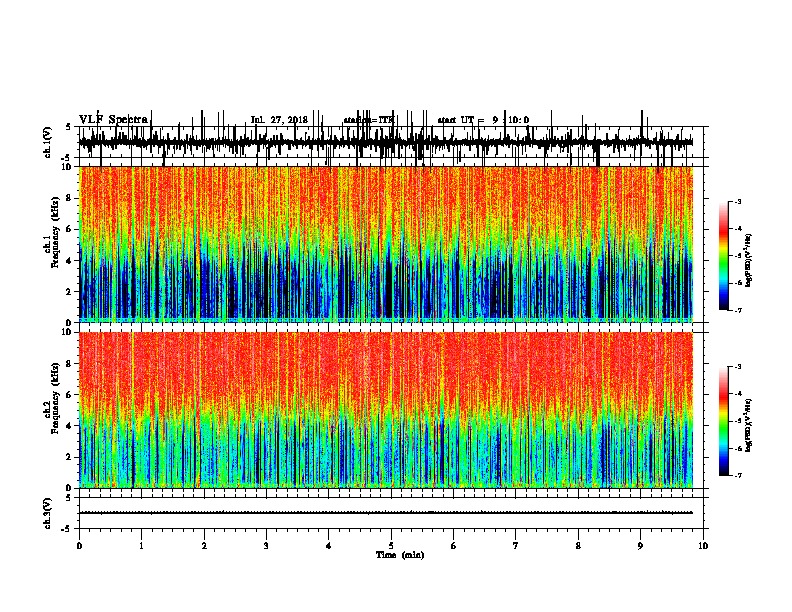792x612 pixels.
Task: Click inside the ch.2 spectrogram panel
Action: 386,410
